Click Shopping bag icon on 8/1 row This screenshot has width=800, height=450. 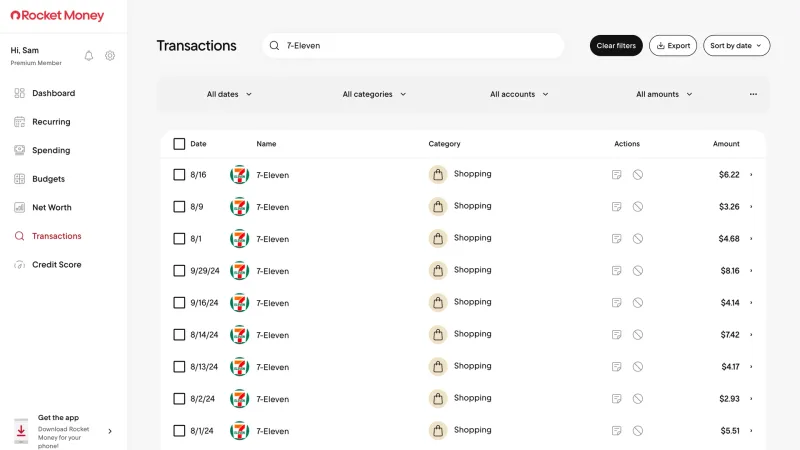tap(438, 239)
